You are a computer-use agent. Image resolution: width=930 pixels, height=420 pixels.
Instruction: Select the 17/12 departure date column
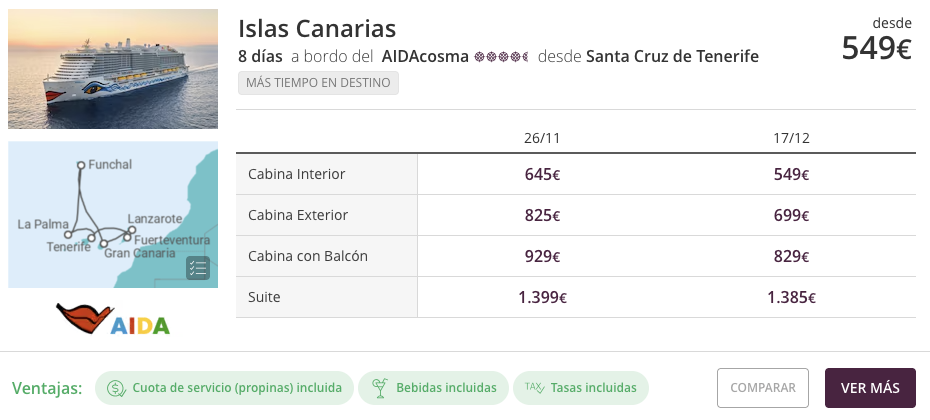click(x=791, y=138)
